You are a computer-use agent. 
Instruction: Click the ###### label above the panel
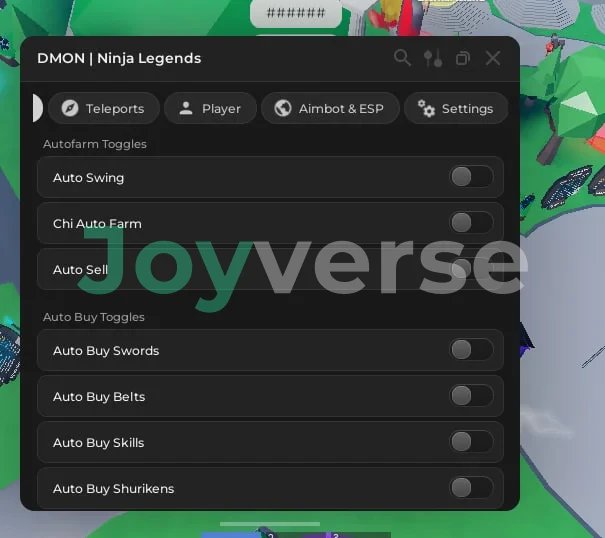click(295, 13)
